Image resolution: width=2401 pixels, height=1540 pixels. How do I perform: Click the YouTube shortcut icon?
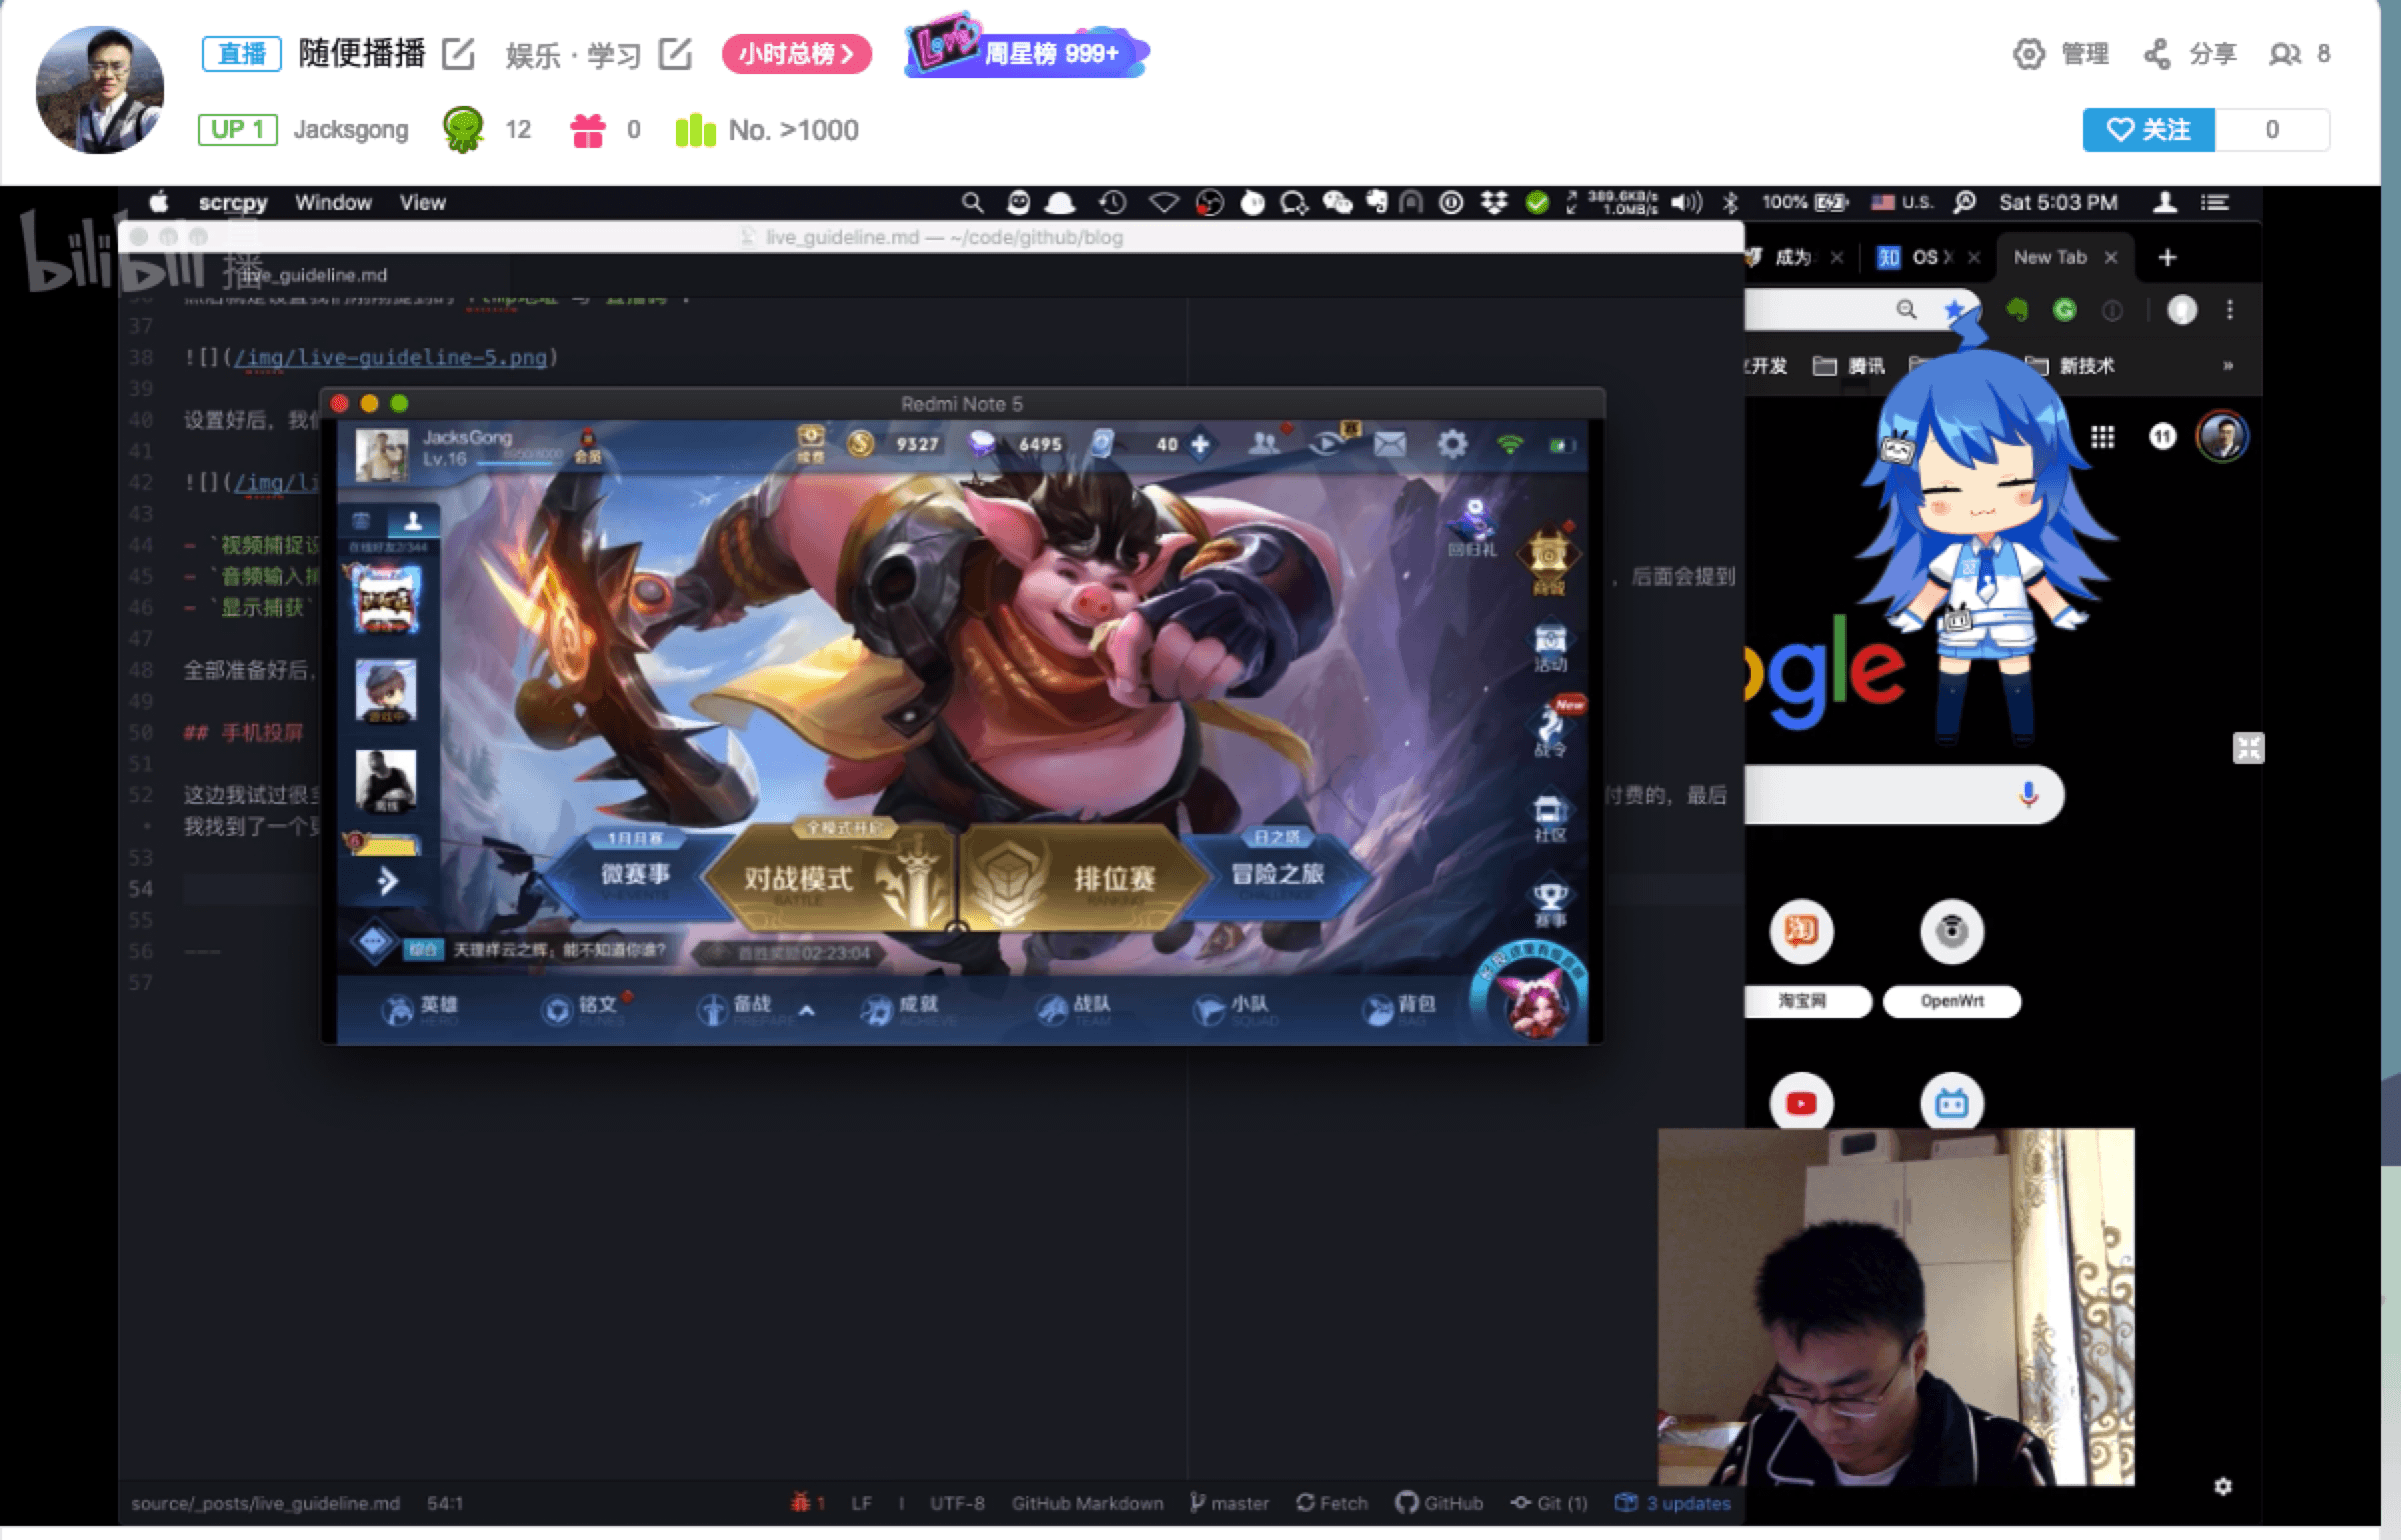tap(1801, 1103)
